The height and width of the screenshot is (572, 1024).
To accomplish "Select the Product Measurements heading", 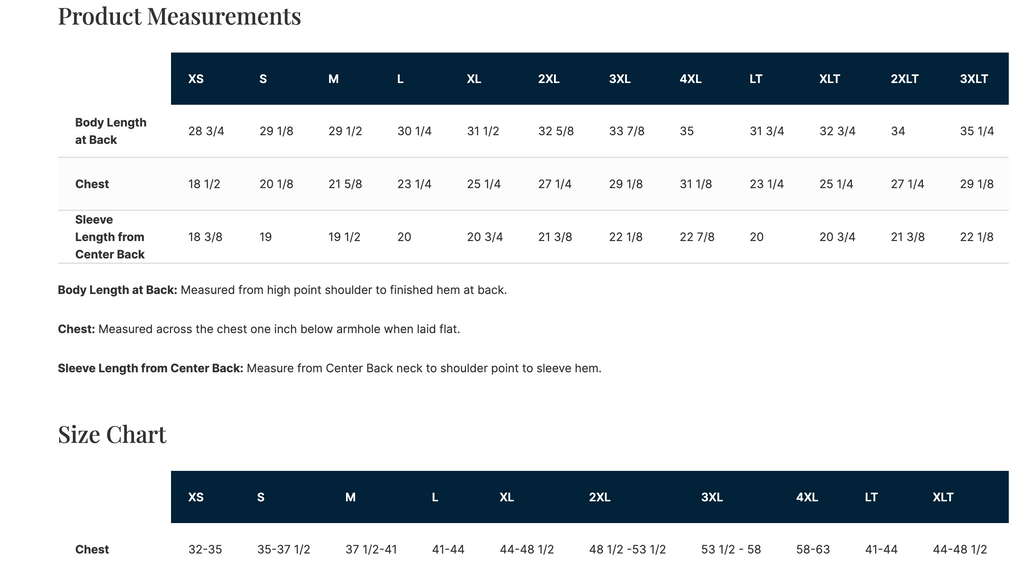I will coord(180,16).
